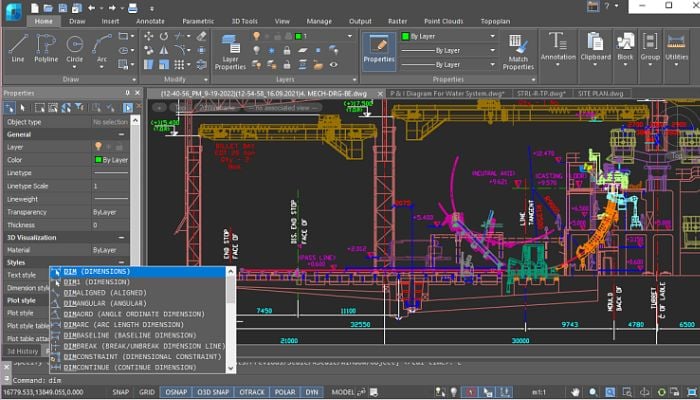Collapse the General section in Properties panel
The height and width of the screenshot is (400, 700).
tap(121, 134)
